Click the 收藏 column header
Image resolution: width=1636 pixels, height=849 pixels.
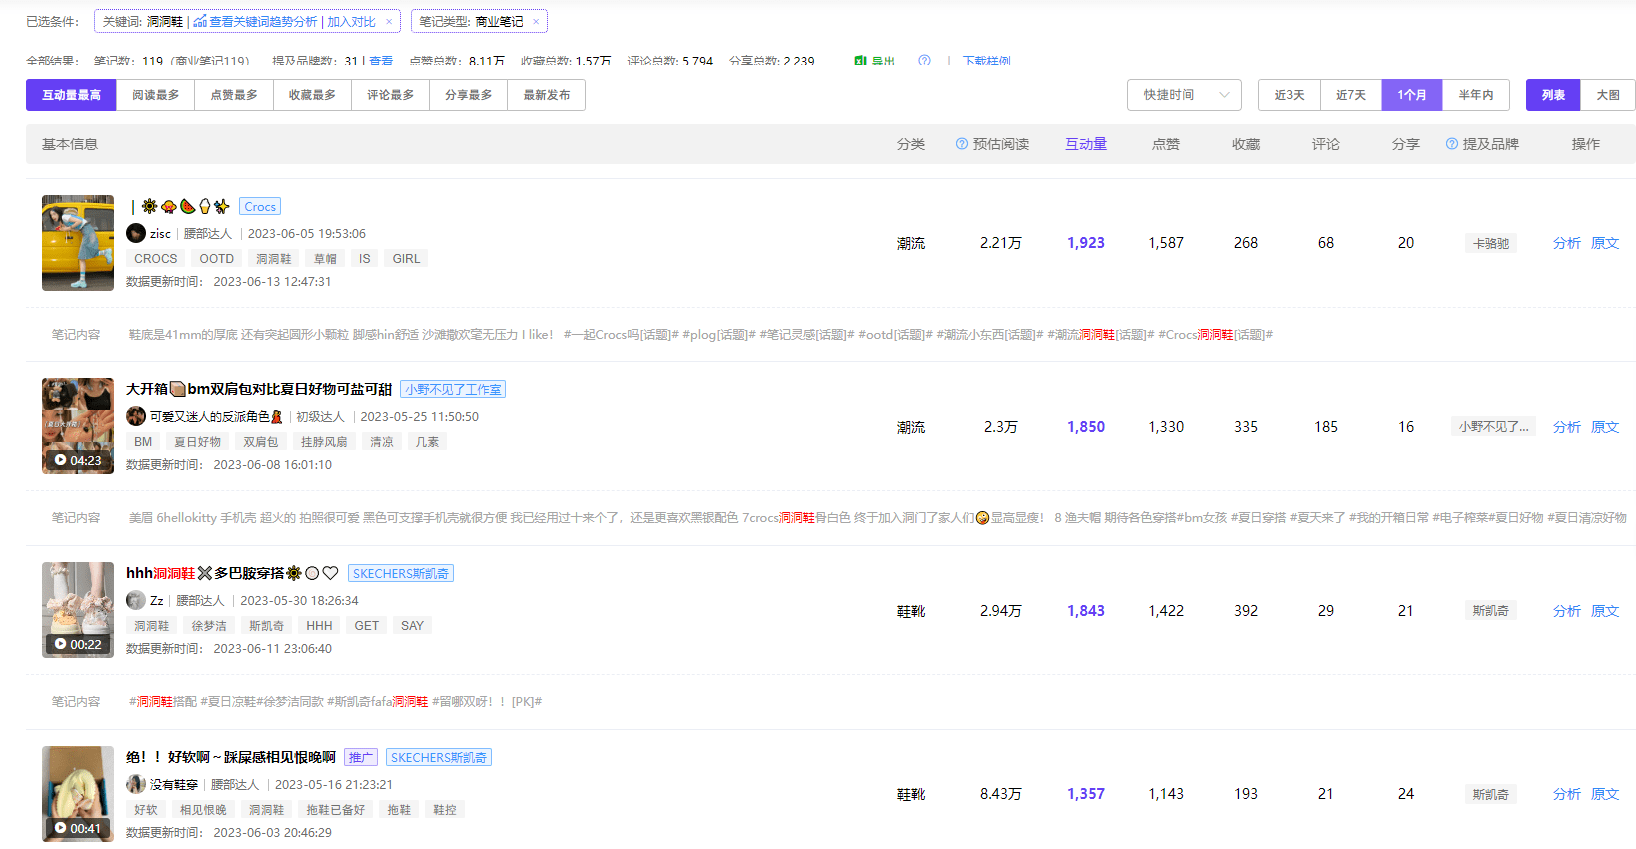pyautogui.click(x=1246, y=144)
